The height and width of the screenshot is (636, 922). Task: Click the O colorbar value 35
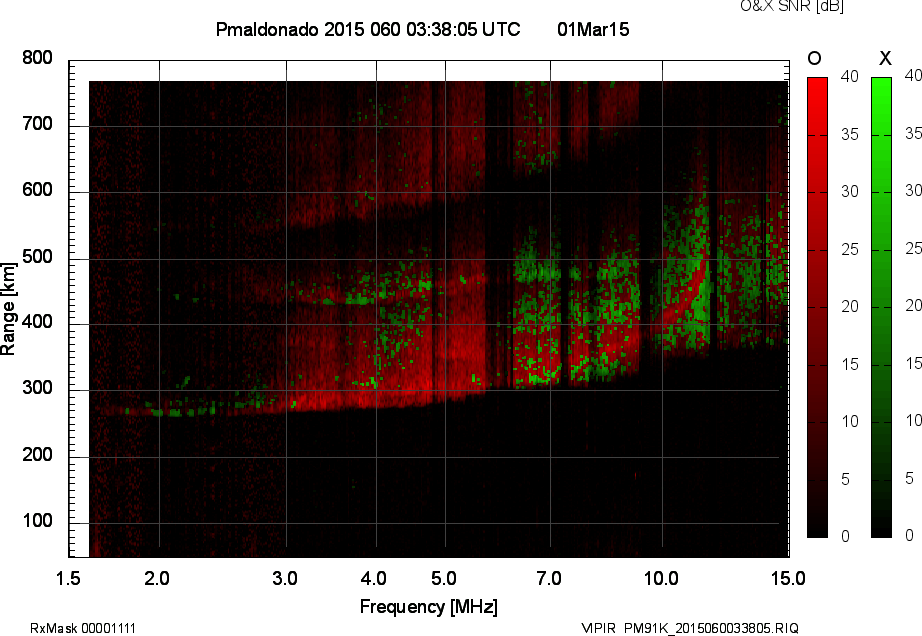coord(850,134)
